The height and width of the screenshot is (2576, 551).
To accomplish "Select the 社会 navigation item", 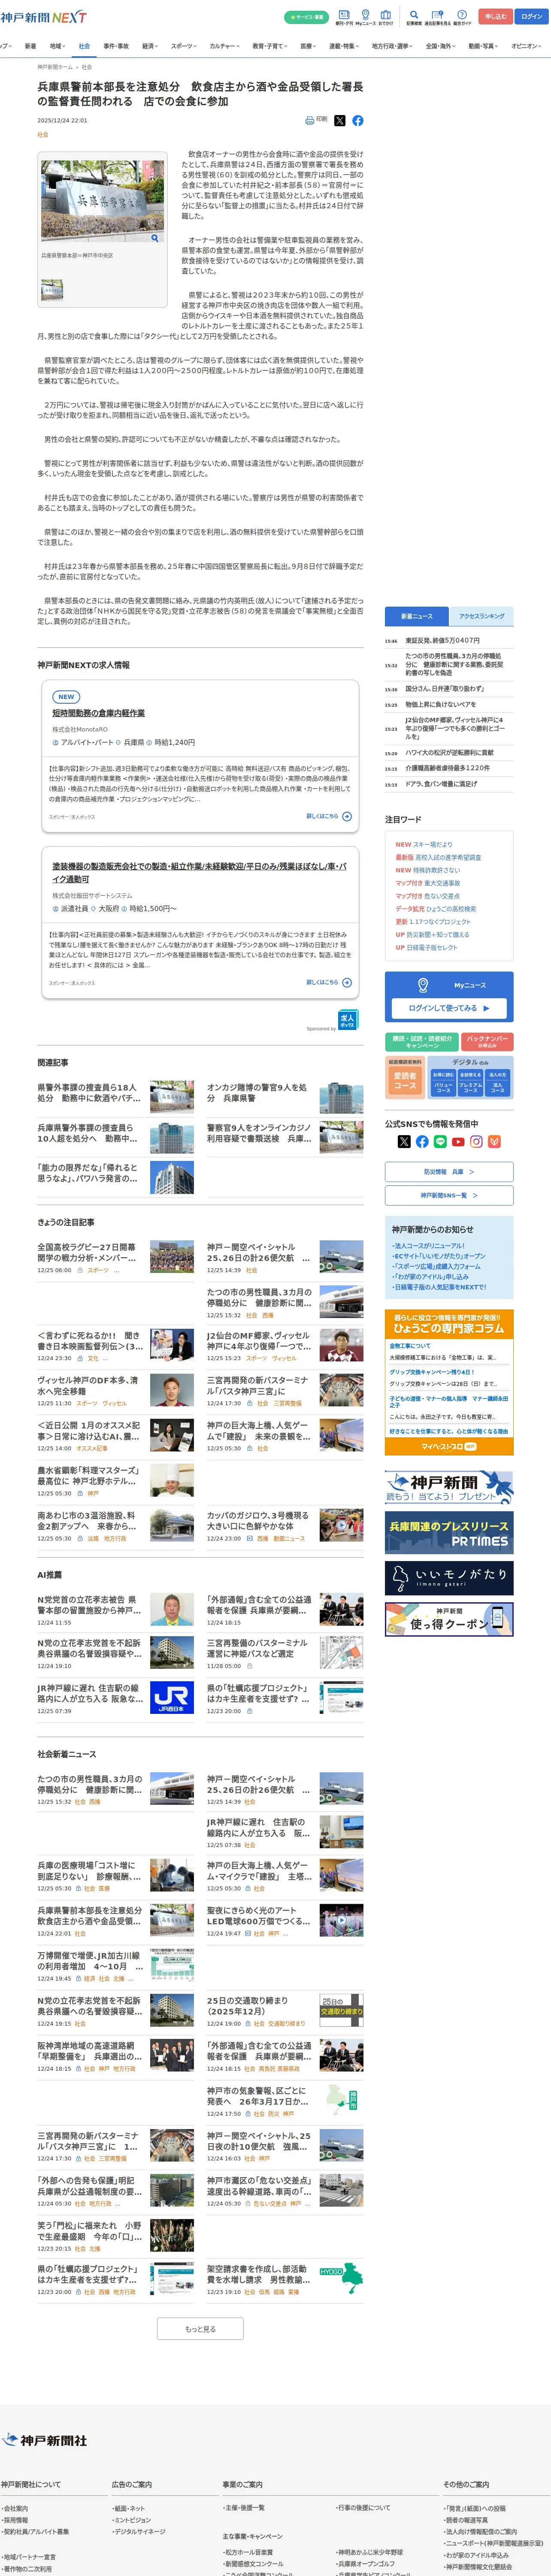I will point(84,46).
